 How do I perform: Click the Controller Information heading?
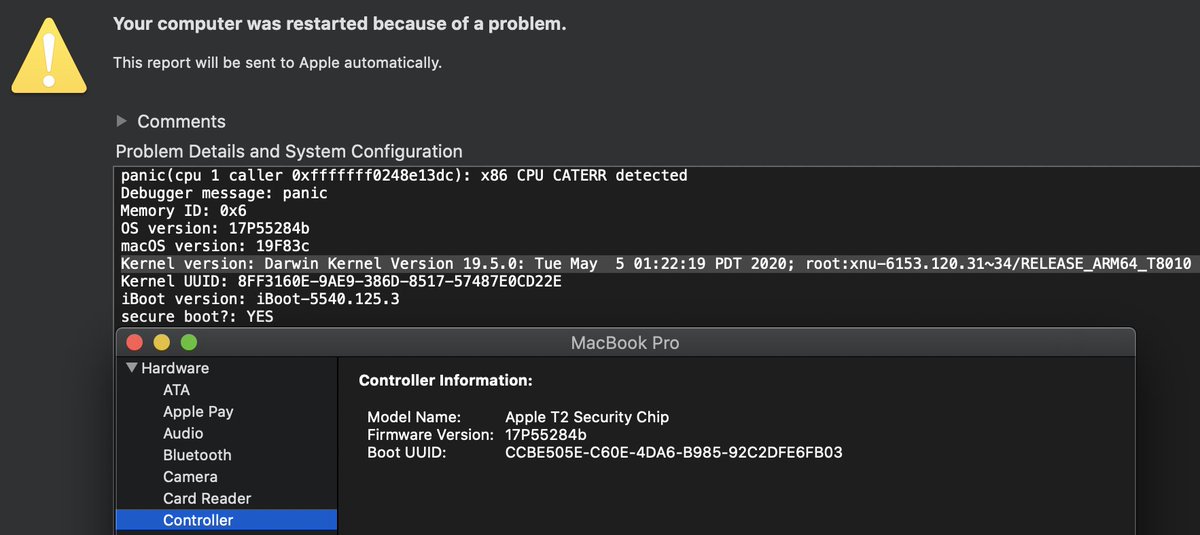[446, 381]
